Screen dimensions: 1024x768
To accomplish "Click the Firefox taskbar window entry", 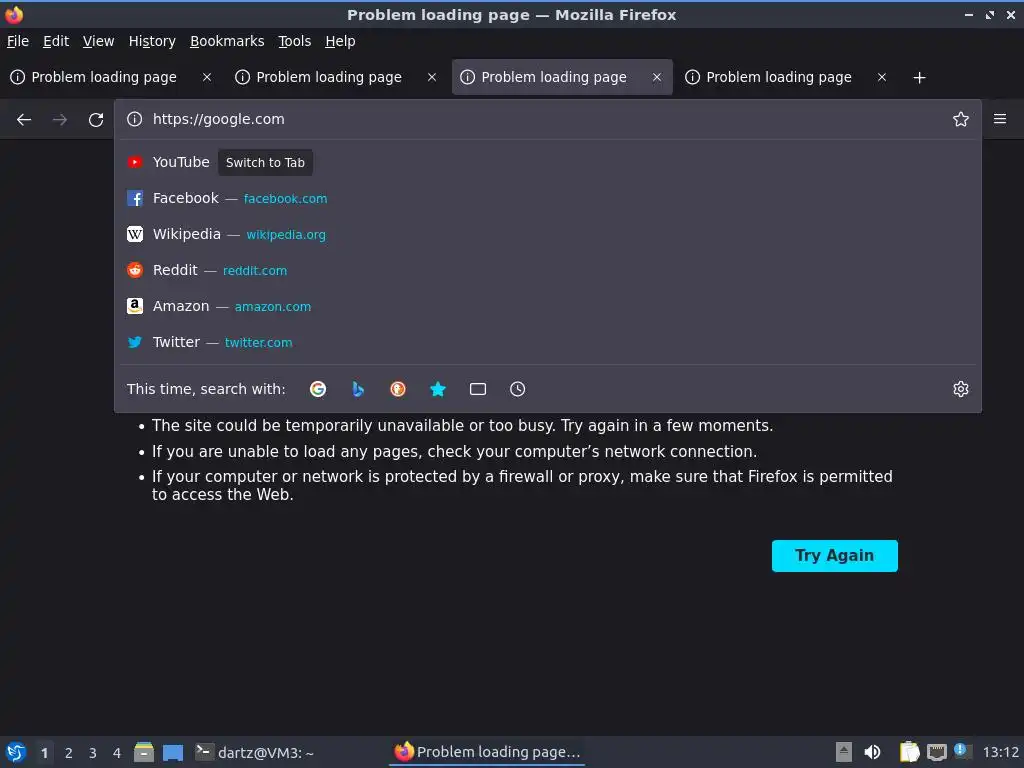I will [487, 752].
